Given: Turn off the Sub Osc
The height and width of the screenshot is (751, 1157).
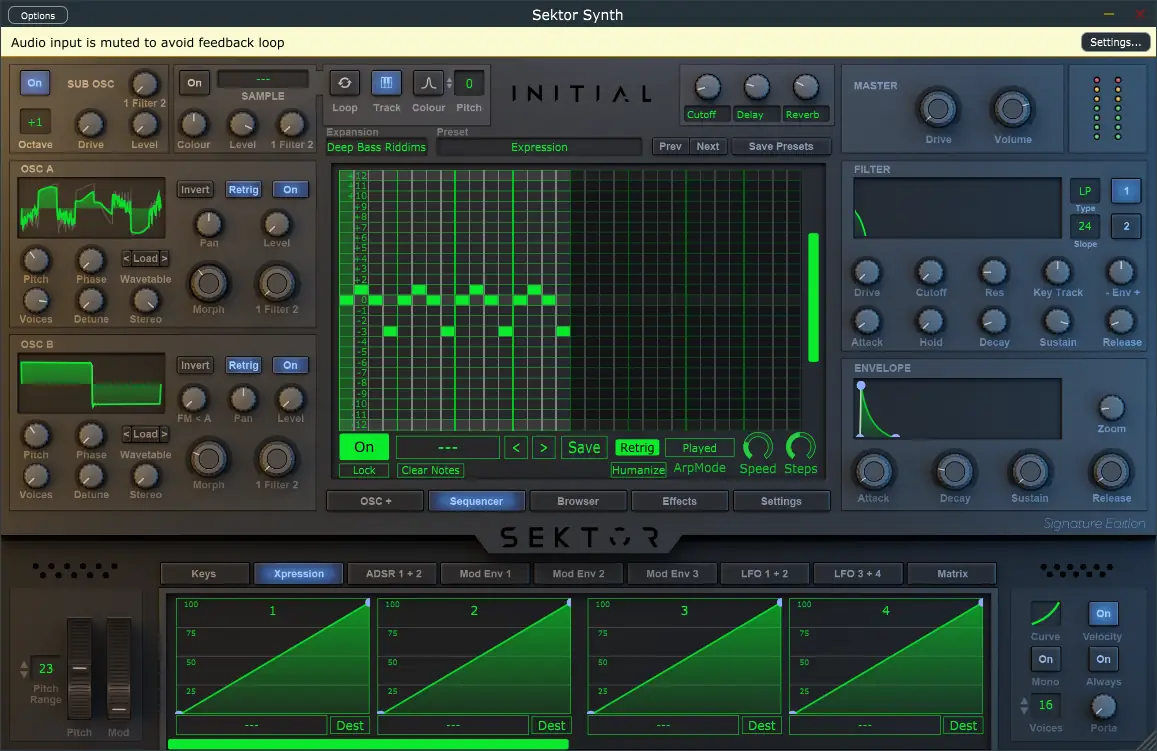Looking at the screenshot, I should [x=35, y=83].
